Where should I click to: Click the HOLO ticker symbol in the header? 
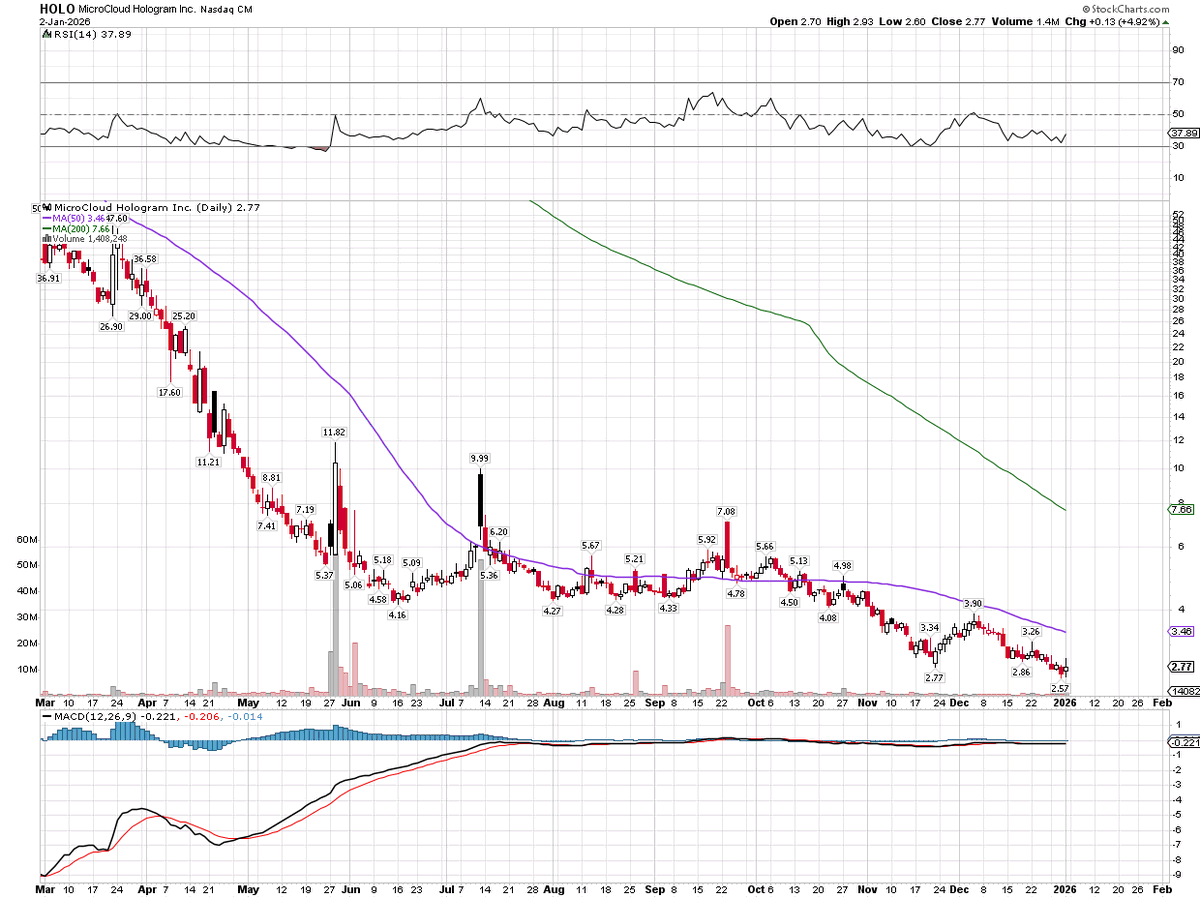coord(57,7)
